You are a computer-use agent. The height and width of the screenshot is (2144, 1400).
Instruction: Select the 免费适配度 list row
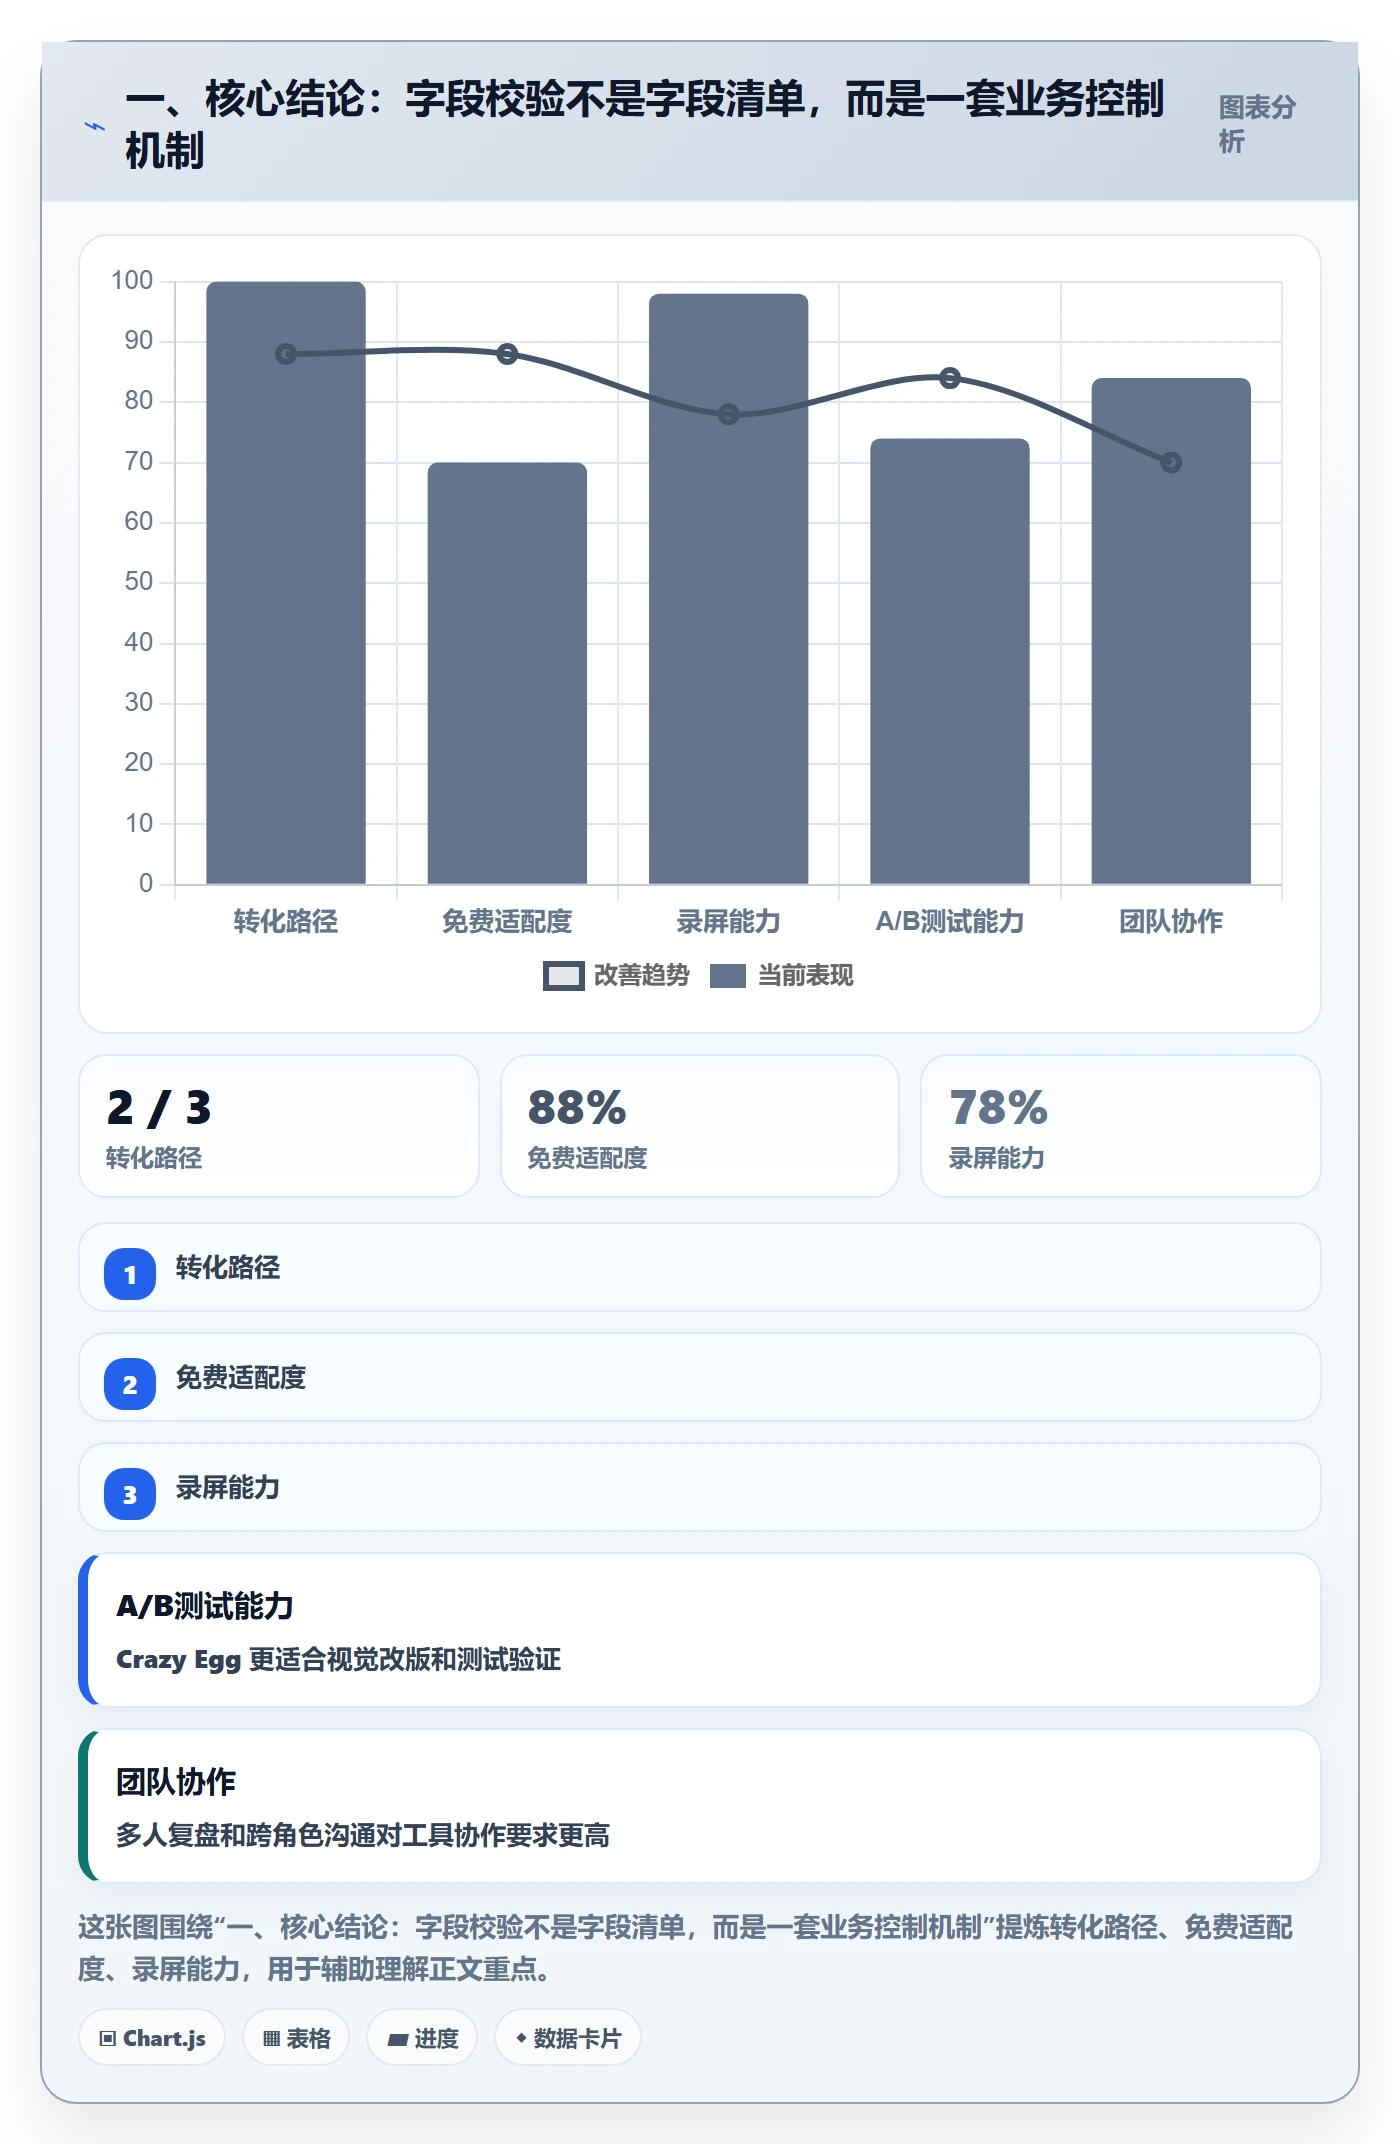pyautogui.click(x=700, y=1377)
